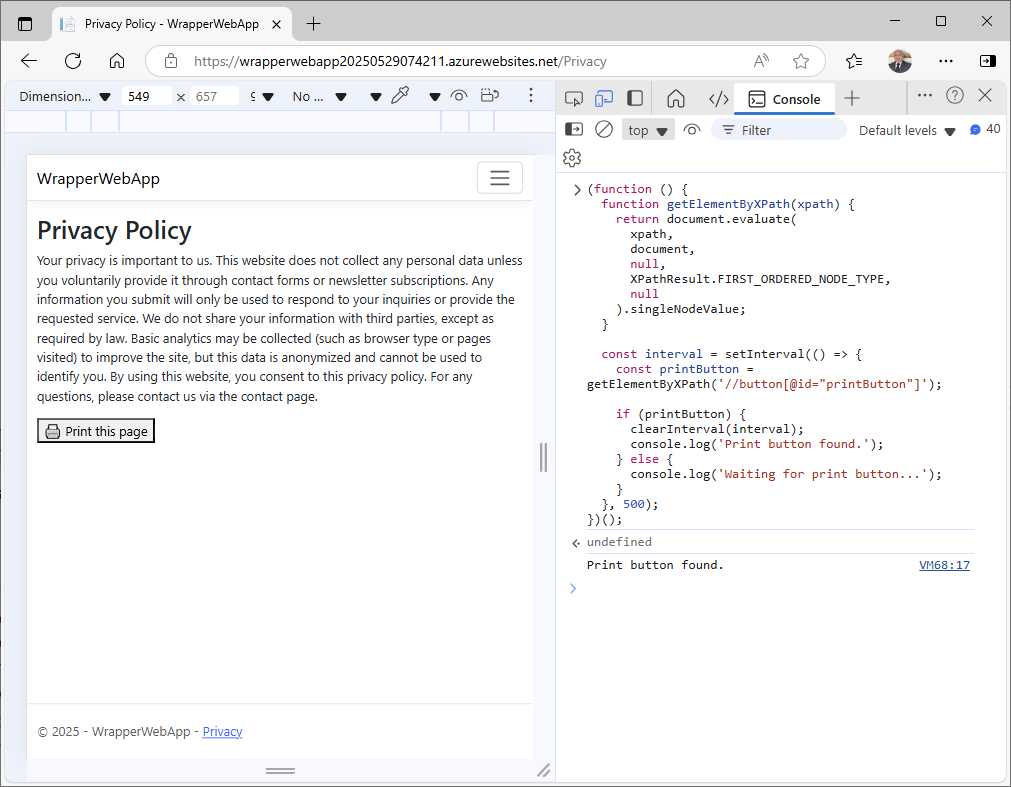Viewport: 1011px width, 787px height.
Task: Select the undefined return value line
Action: [x=619, y=542]
